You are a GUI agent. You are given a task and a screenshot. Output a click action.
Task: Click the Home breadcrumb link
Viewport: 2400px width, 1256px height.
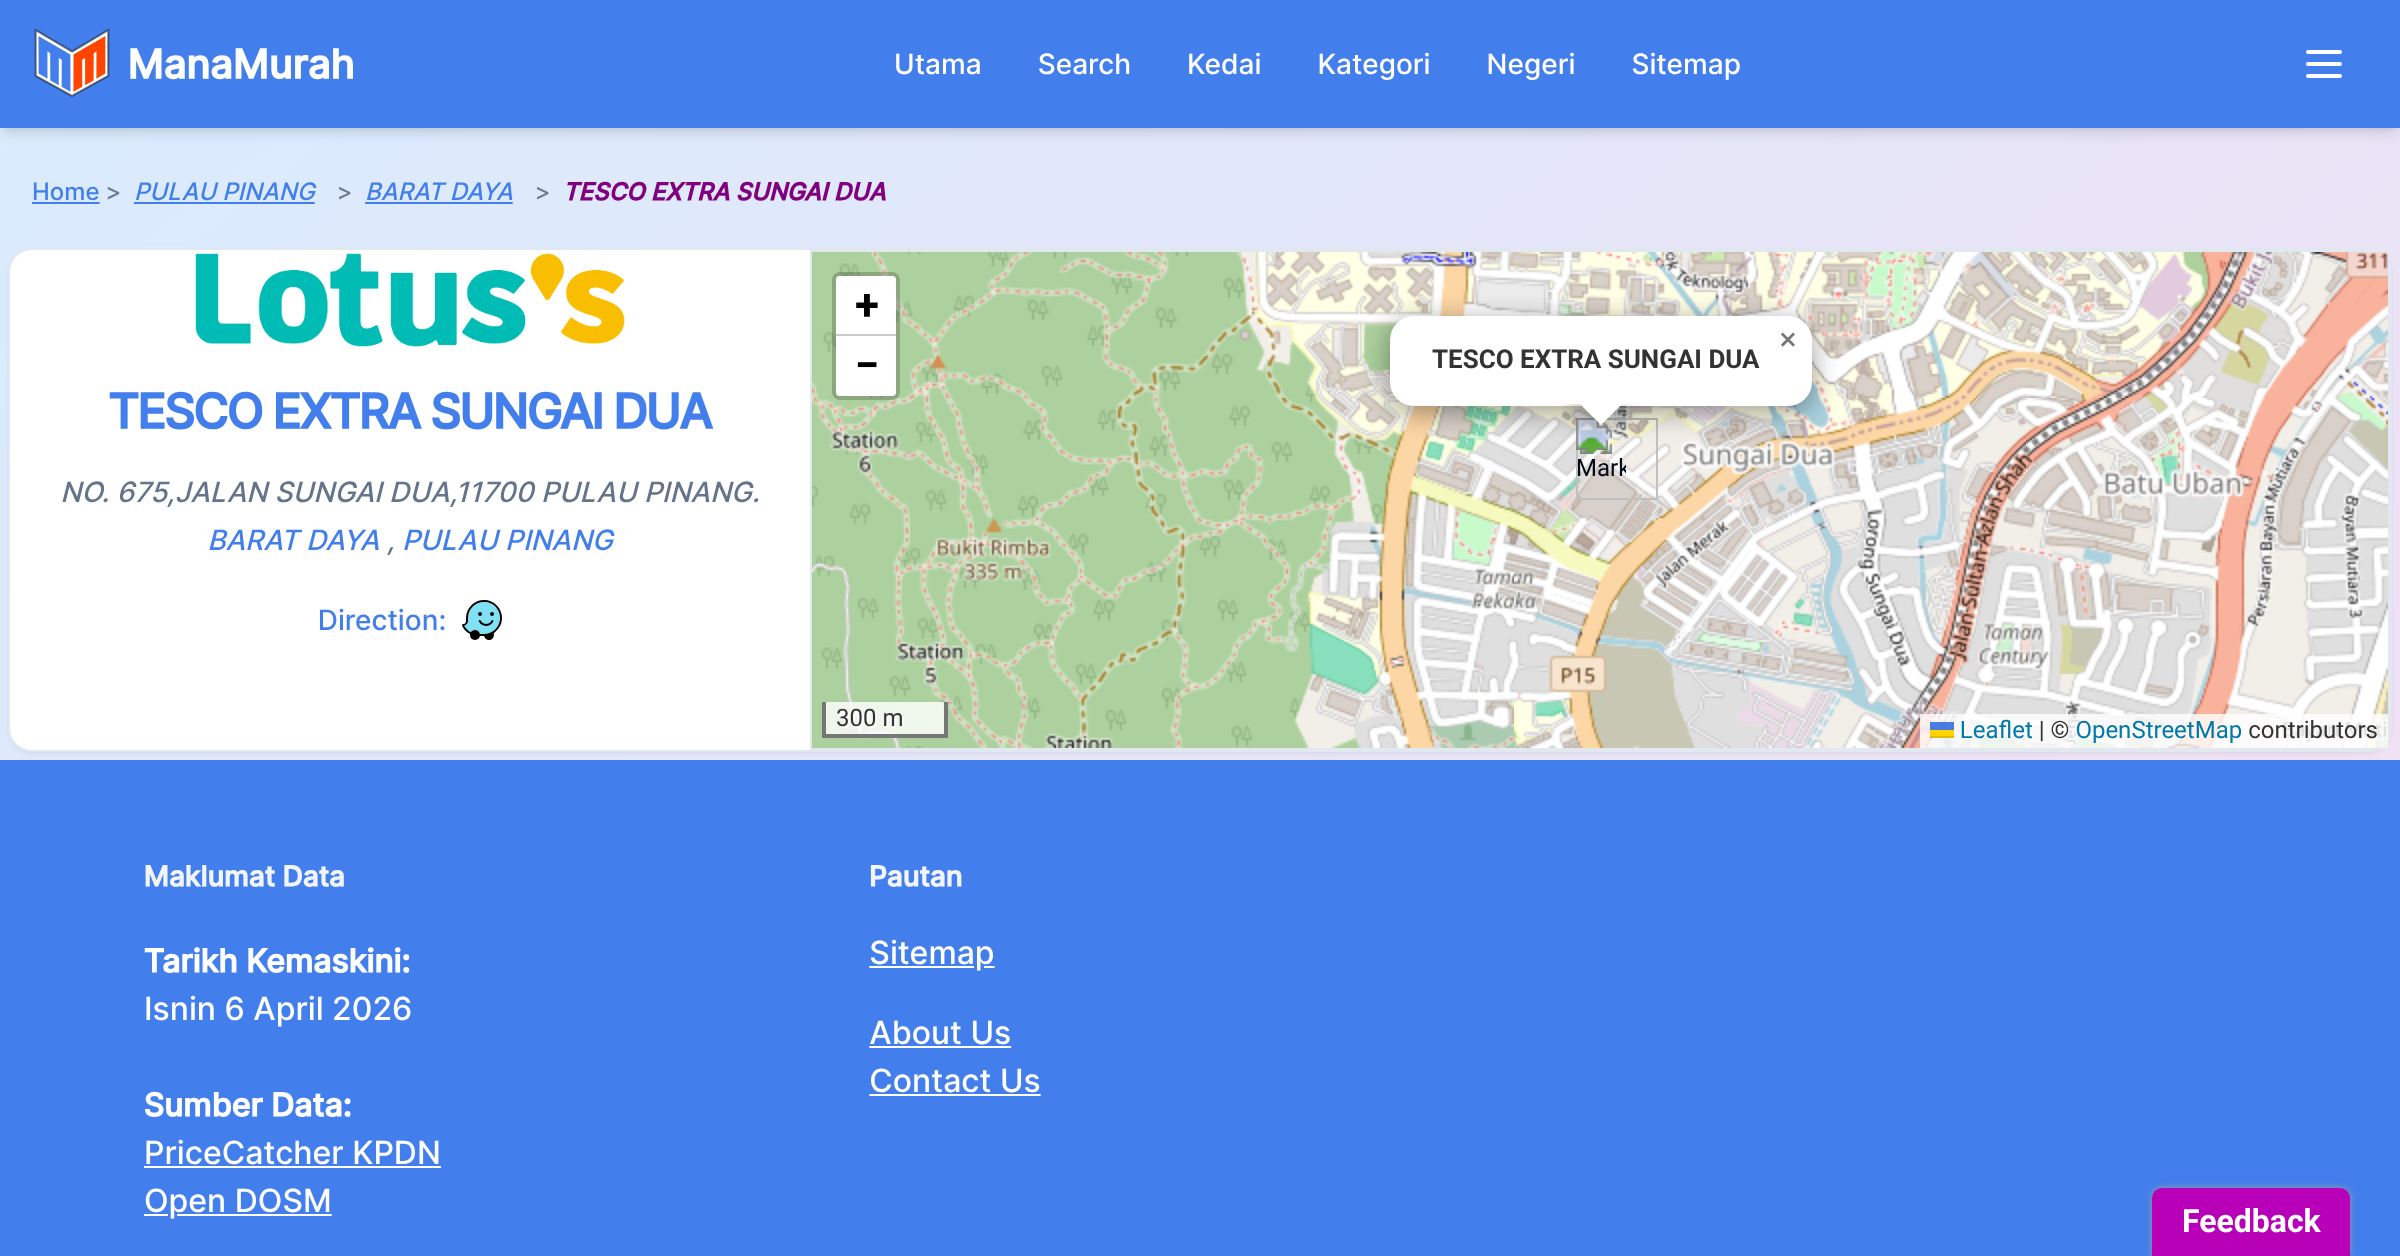pyautogui.click(x=65, y=191)
